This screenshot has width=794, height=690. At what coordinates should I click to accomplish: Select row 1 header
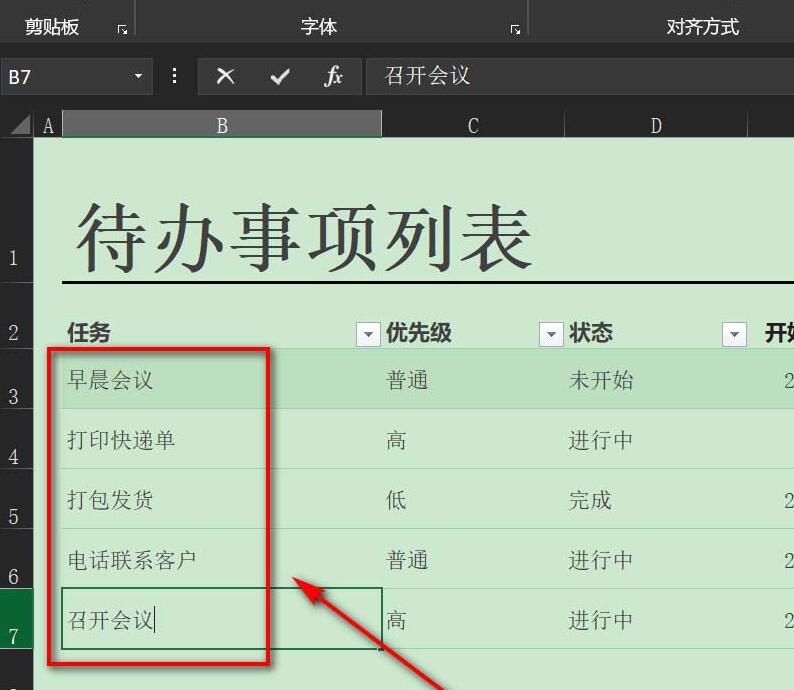tap(16, 210)
